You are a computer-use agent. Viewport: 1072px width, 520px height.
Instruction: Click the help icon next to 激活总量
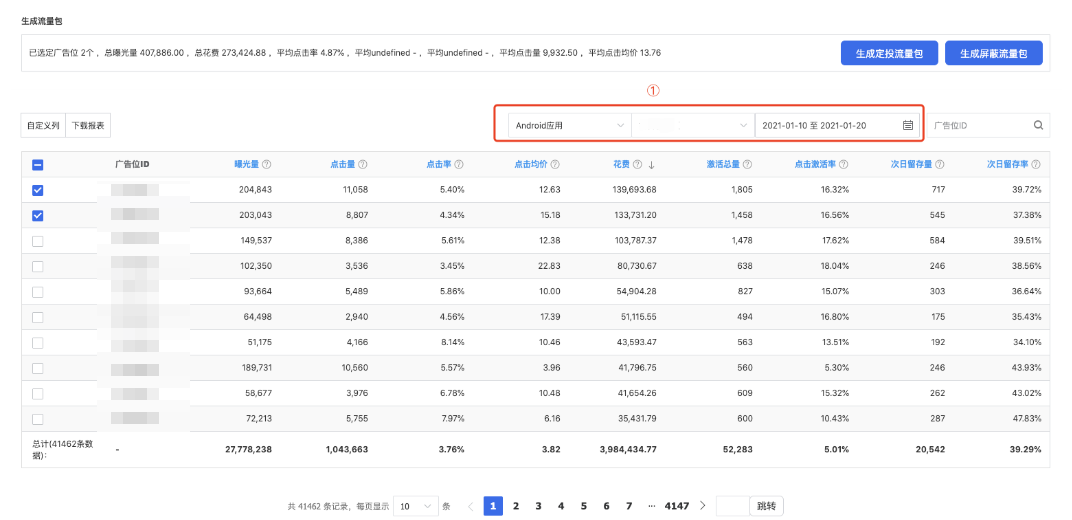tap(748, 165)
